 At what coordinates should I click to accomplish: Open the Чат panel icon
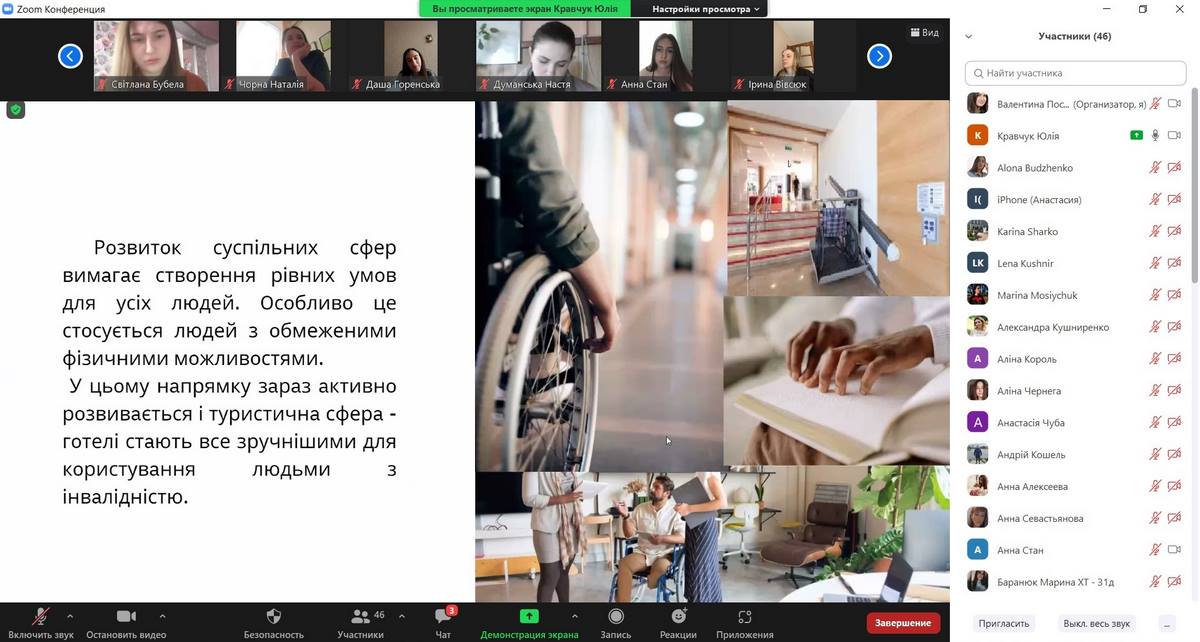coord(443,616)
